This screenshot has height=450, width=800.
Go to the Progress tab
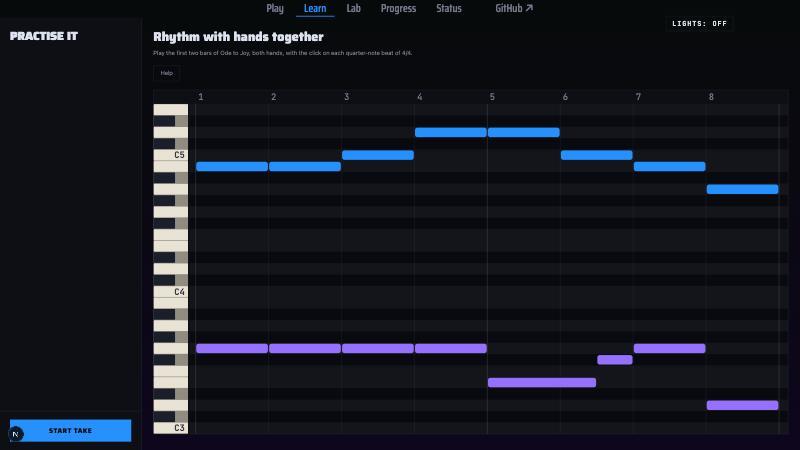398,8
